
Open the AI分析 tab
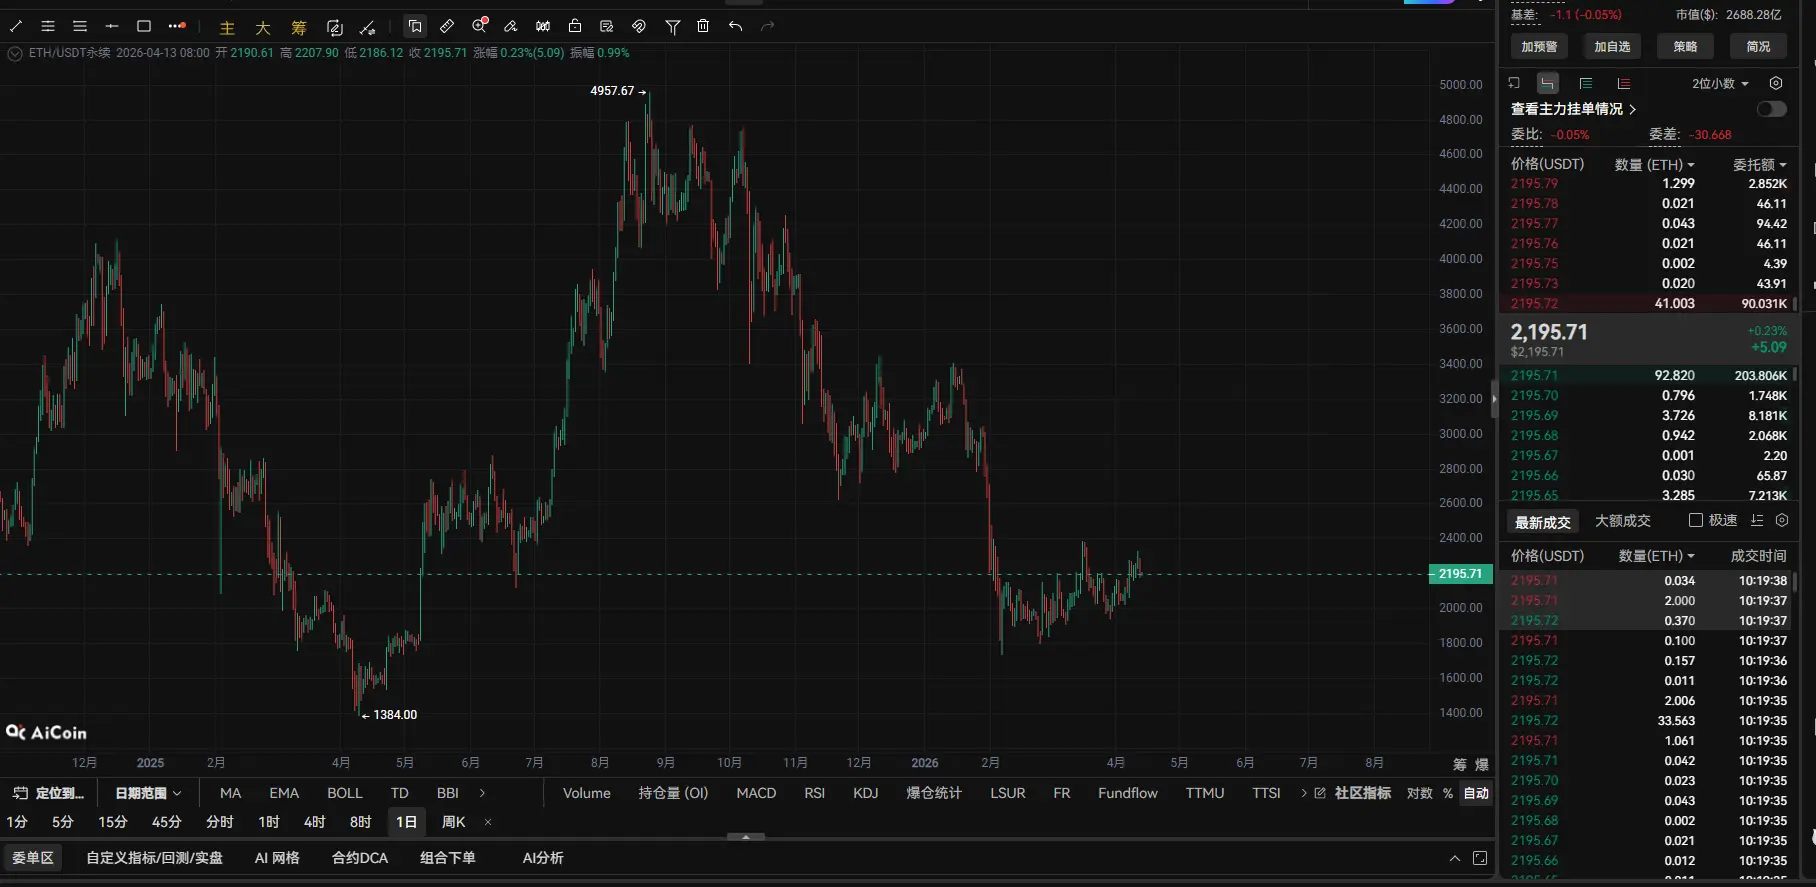(543, 858)
